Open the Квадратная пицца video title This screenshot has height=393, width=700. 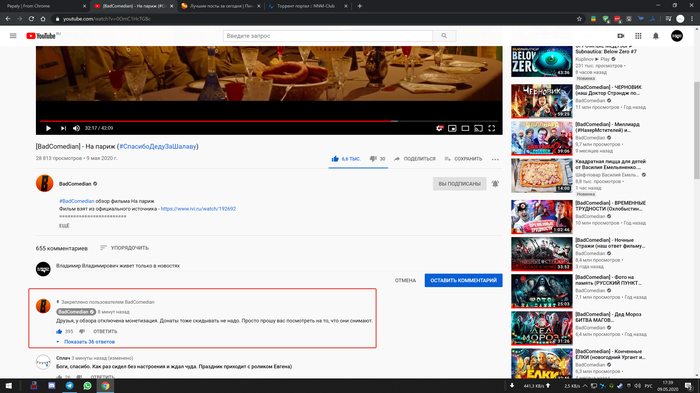click(610, 164)
